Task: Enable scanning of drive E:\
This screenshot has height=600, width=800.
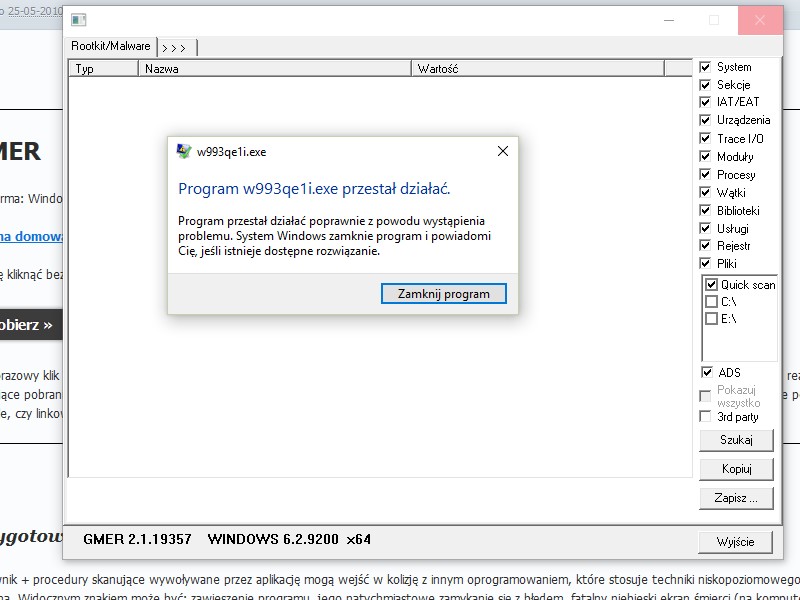Action: (x=711, y=318)
